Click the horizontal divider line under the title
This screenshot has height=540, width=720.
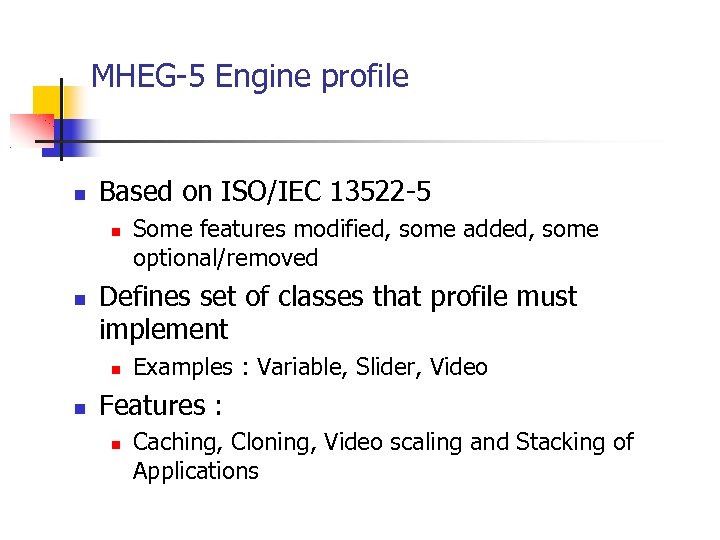(400, 142)
